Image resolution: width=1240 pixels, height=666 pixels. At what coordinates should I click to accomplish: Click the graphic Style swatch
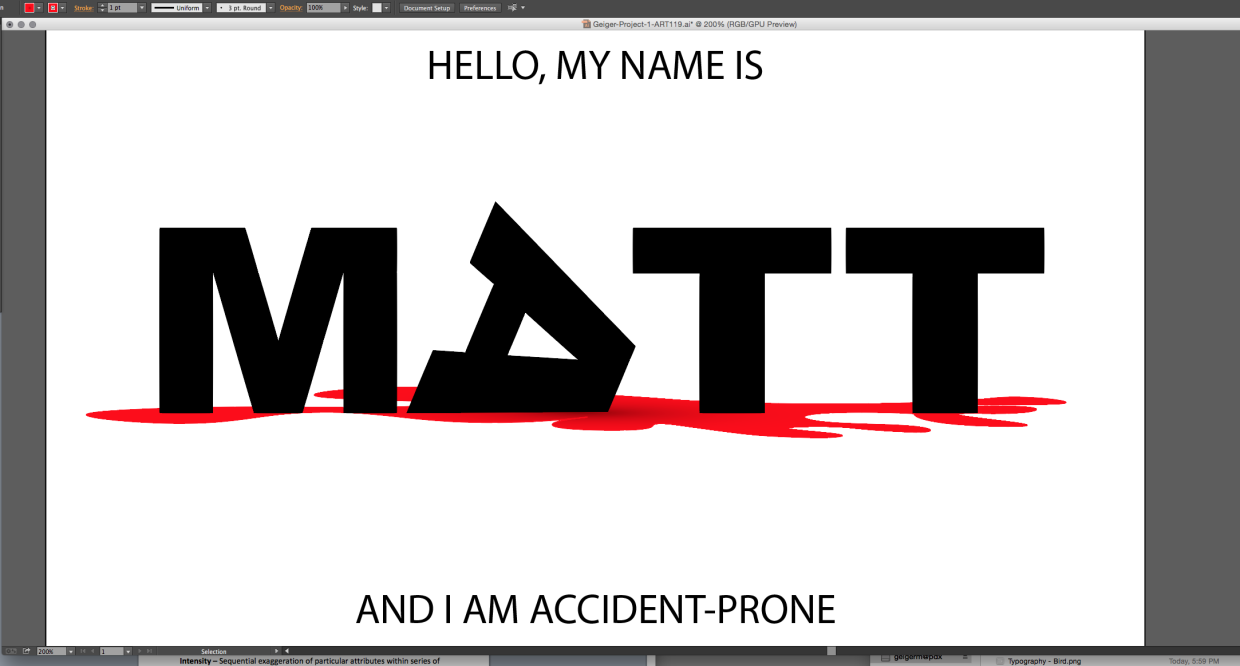pos(376,8)
